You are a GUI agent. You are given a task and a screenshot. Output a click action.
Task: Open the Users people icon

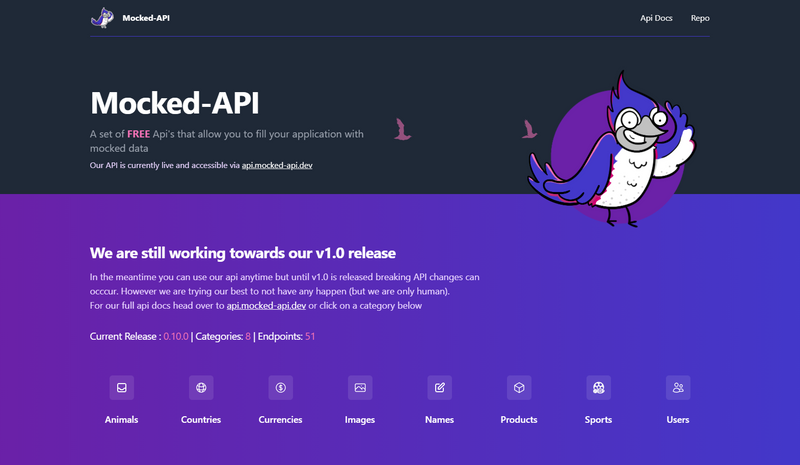(678, 388)
